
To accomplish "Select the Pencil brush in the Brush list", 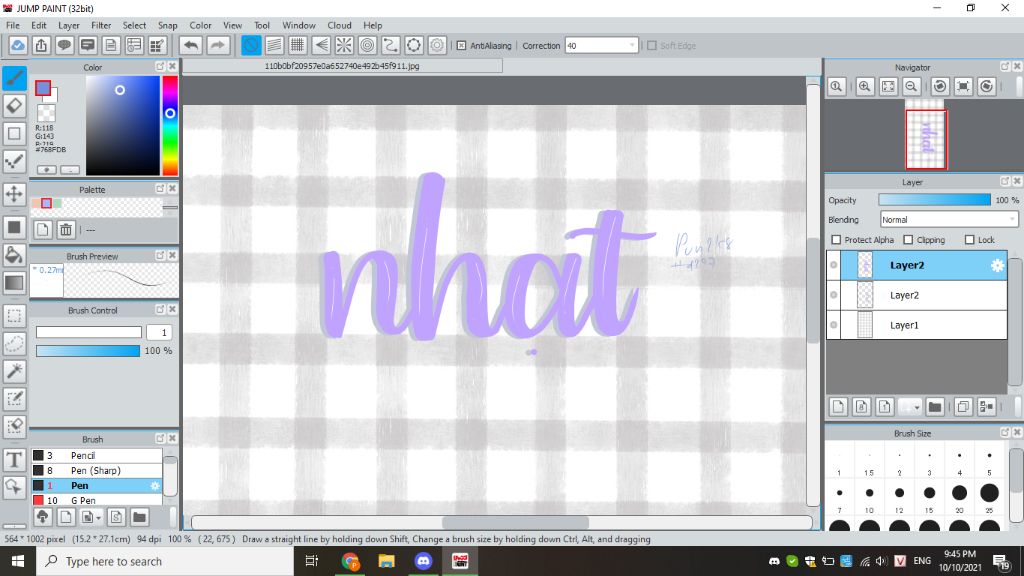I will 97,455.
